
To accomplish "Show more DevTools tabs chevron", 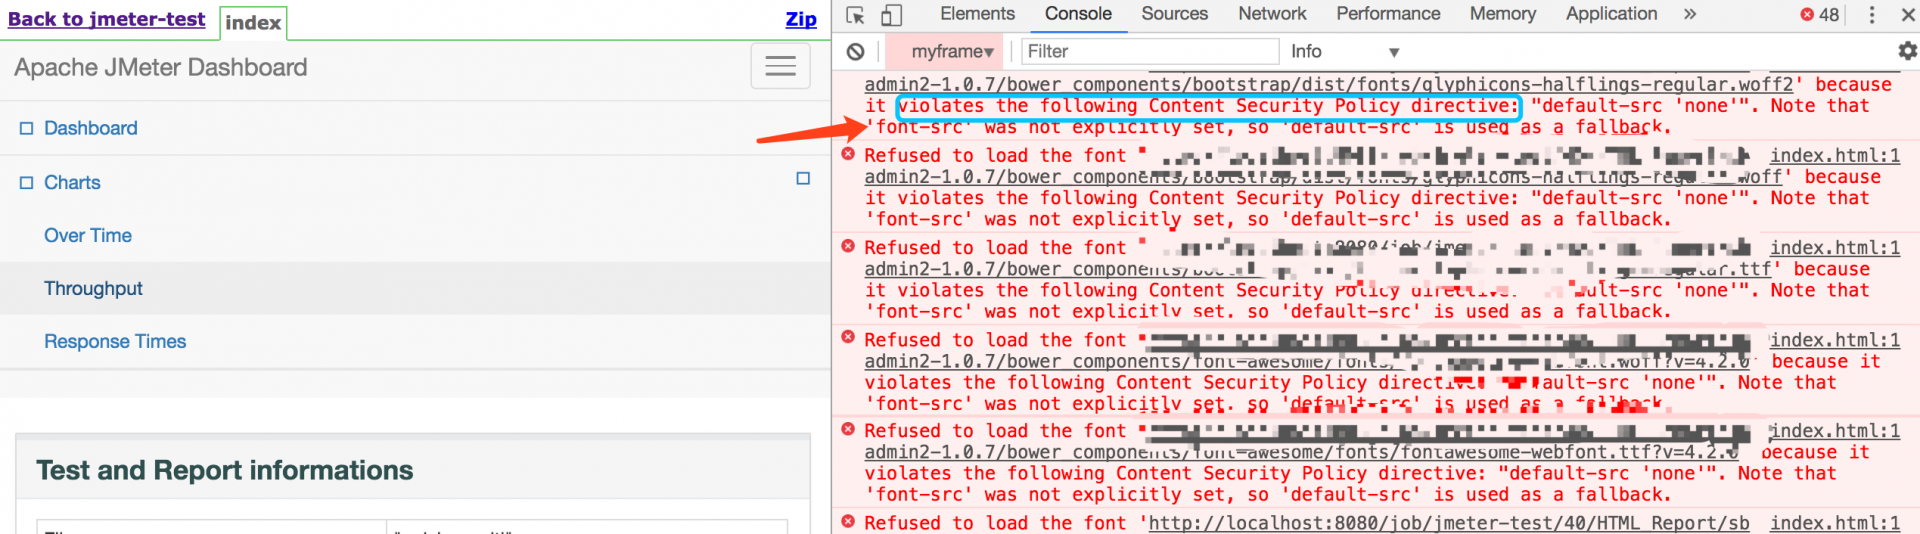I will (1690, 14).
